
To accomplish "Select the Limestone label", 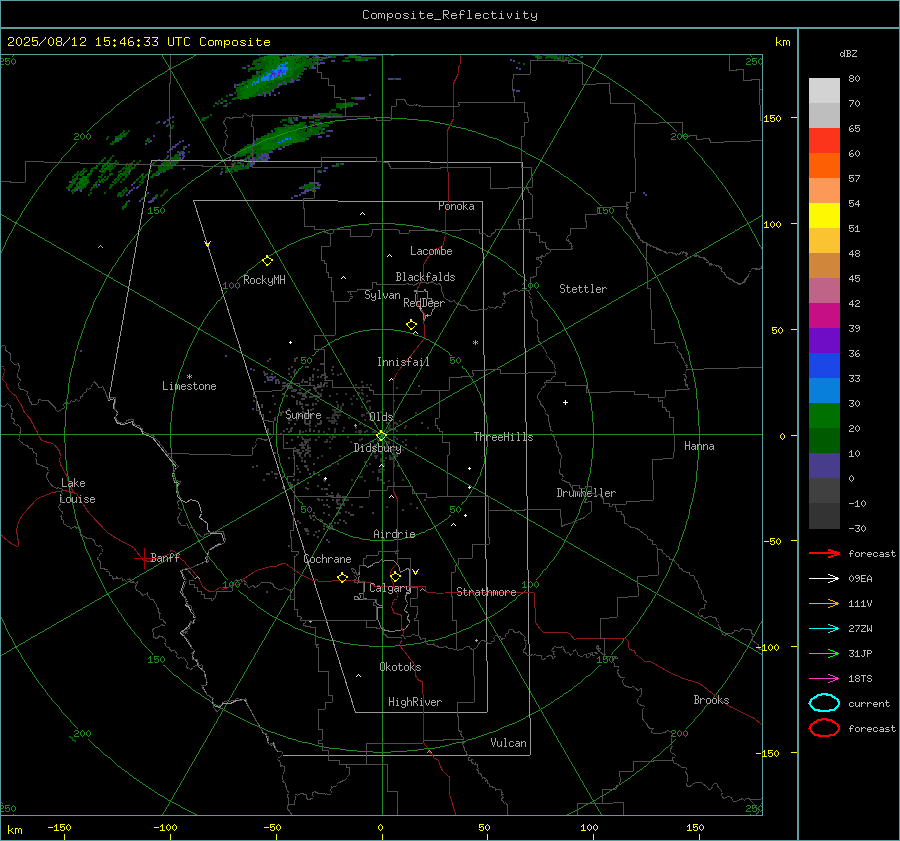I will click(x=189, y=386).
